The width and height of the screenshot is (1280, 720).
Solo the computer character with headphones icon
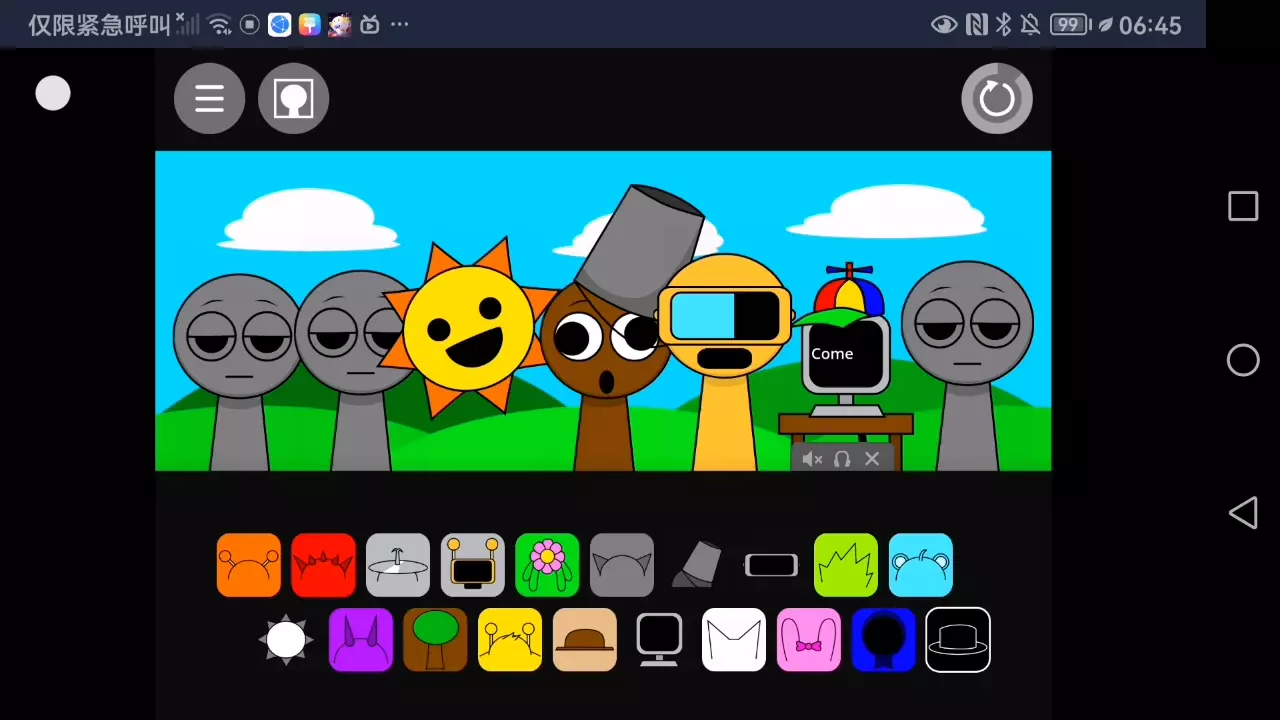842,459
